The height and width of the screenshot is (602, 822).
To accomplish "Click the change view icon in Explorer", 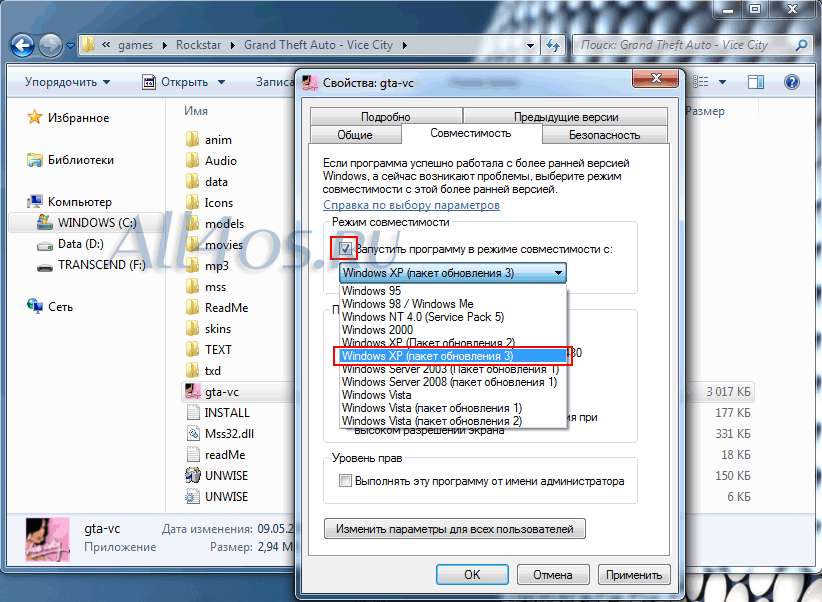I will [x=701, y=82].
